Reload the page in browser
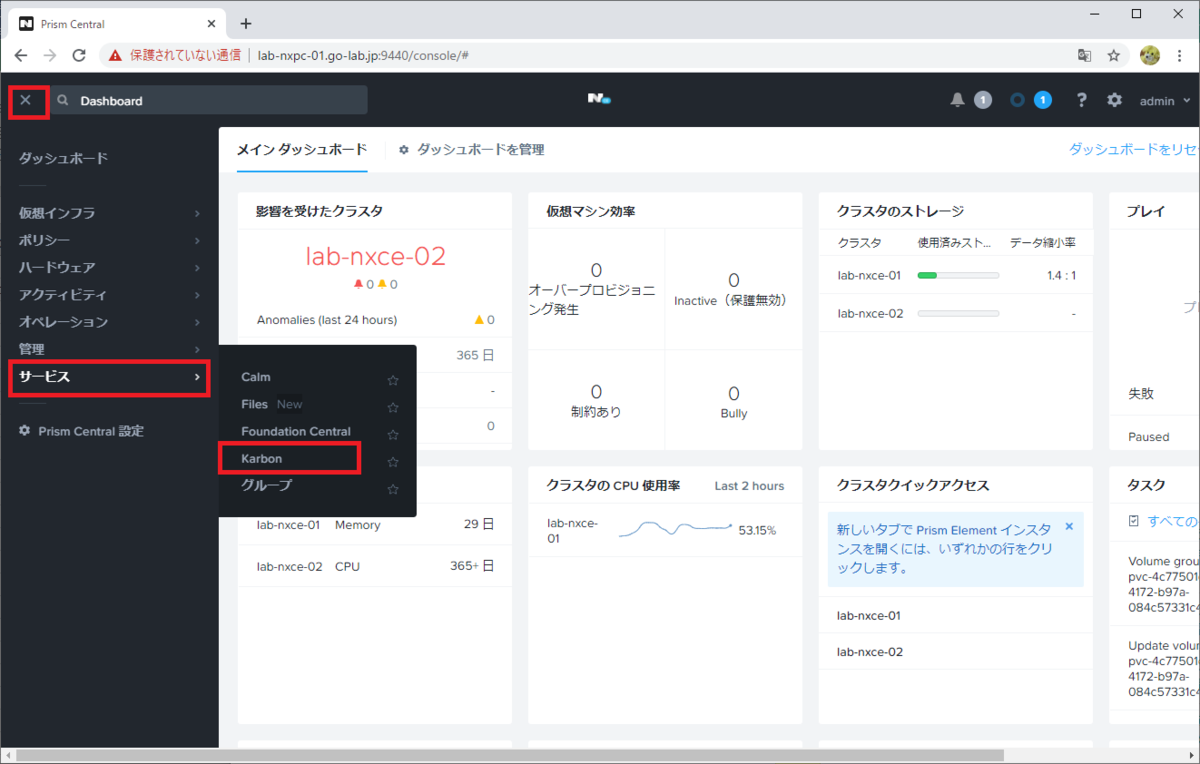The image size is (1200, 764). pyautogui.click(x=77, y=55)
